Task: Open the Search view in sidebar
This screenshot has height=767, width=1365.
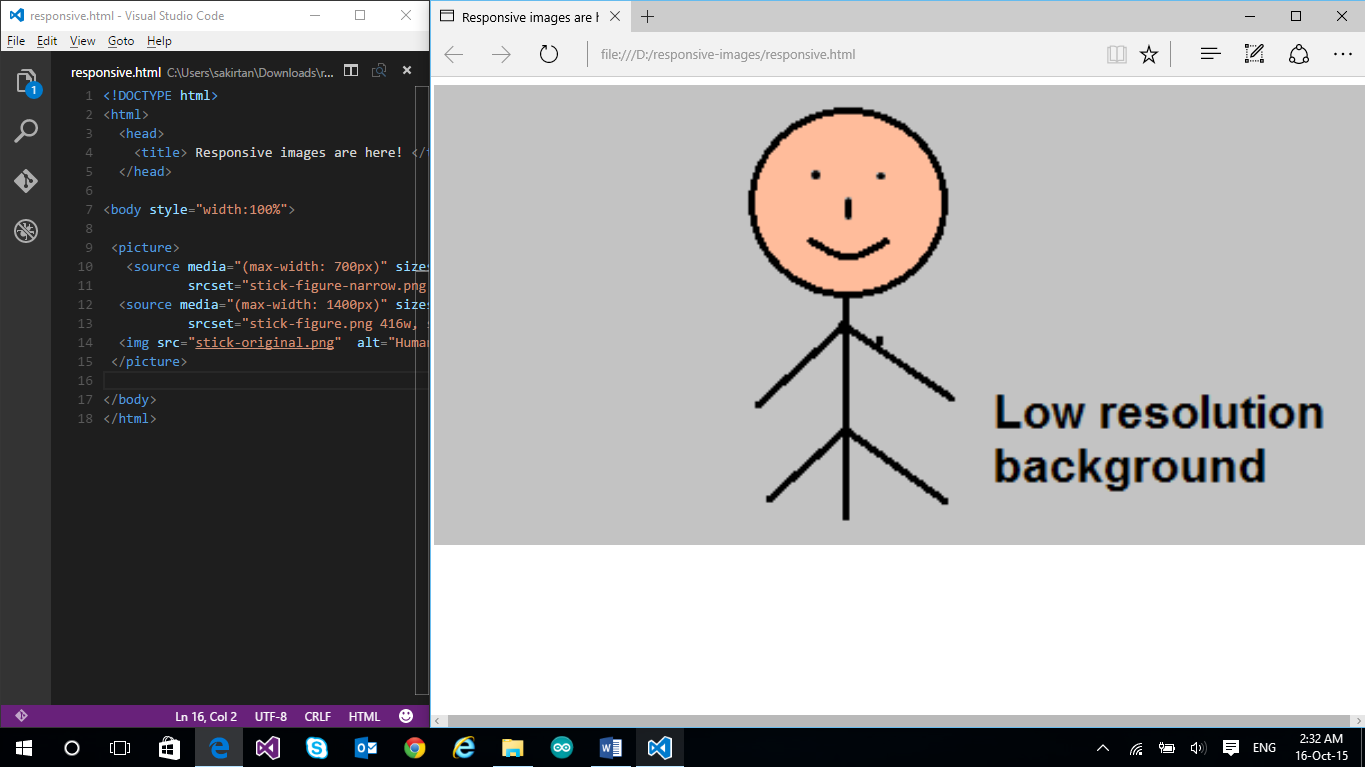Action: pos(26,131)
